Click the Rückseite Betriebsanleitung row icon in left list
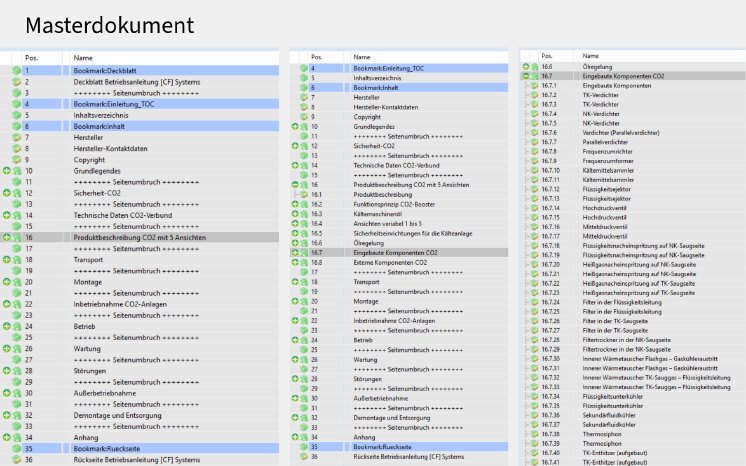 pyautogui.click(x=17, y=460)
